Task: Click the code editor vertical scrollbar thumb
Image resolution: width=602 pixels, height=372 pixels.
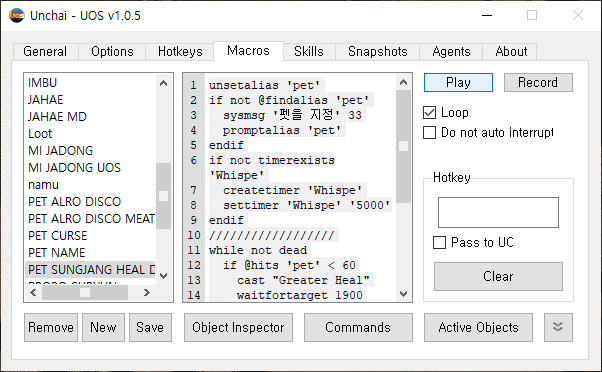Action: click(x=403, y=146)
